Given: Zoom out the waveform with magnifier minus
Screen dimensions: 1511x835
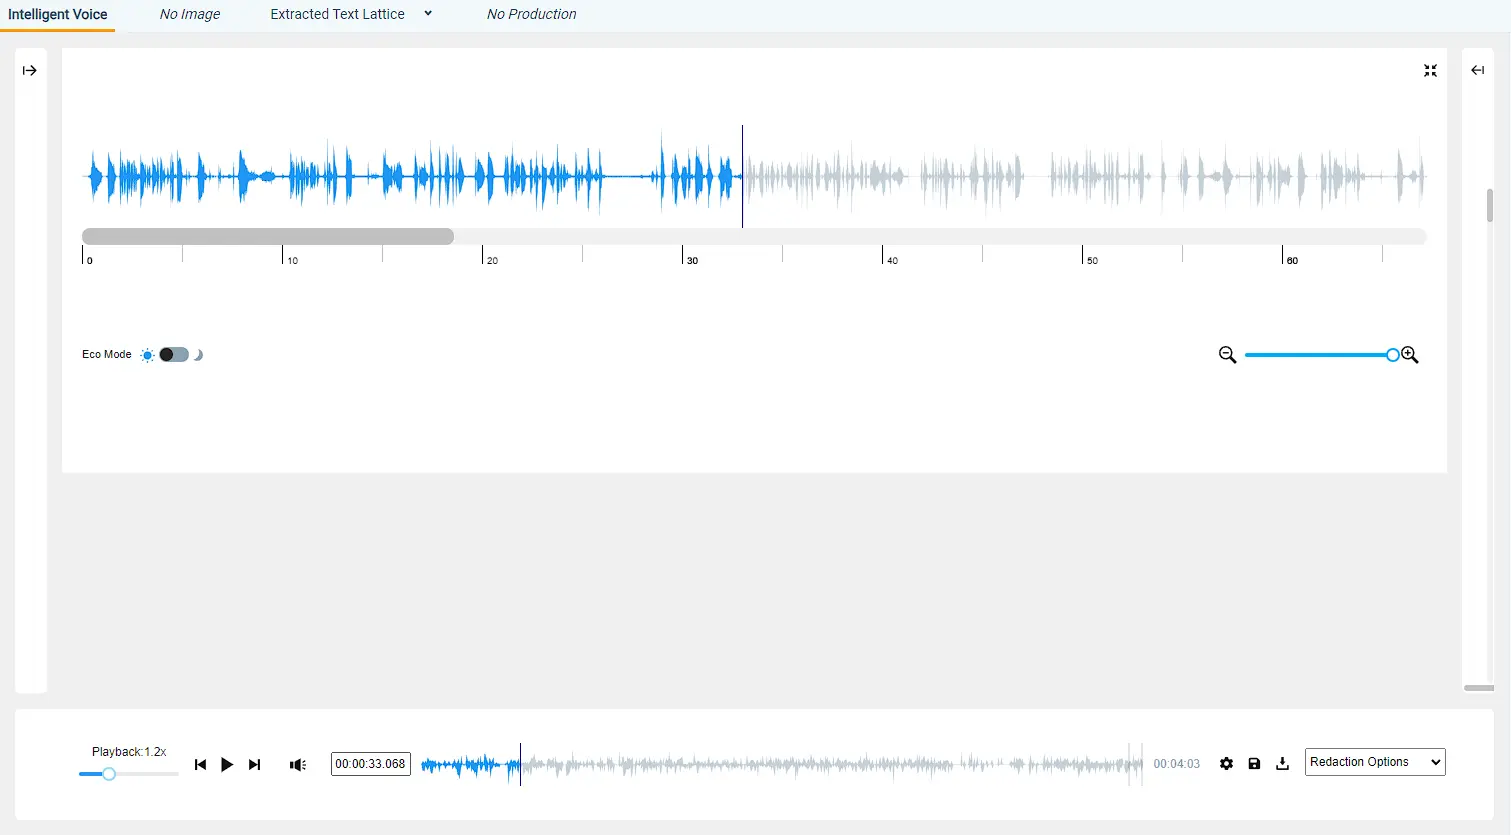Looking at the screenshot, I should point(1228,355).
